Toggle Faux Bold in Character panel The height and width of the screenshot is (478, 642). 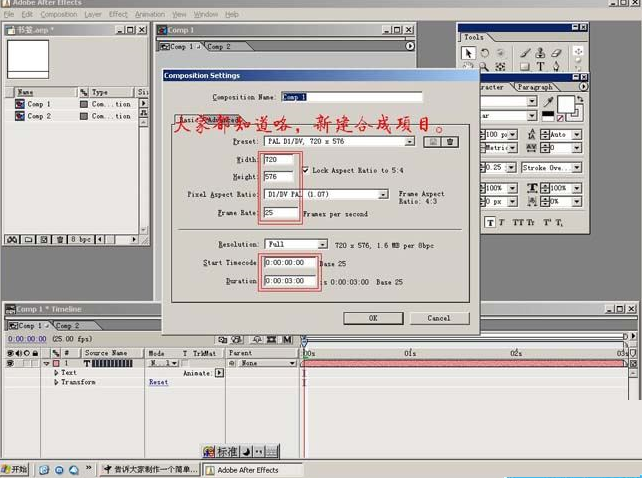tap(490, 222)
